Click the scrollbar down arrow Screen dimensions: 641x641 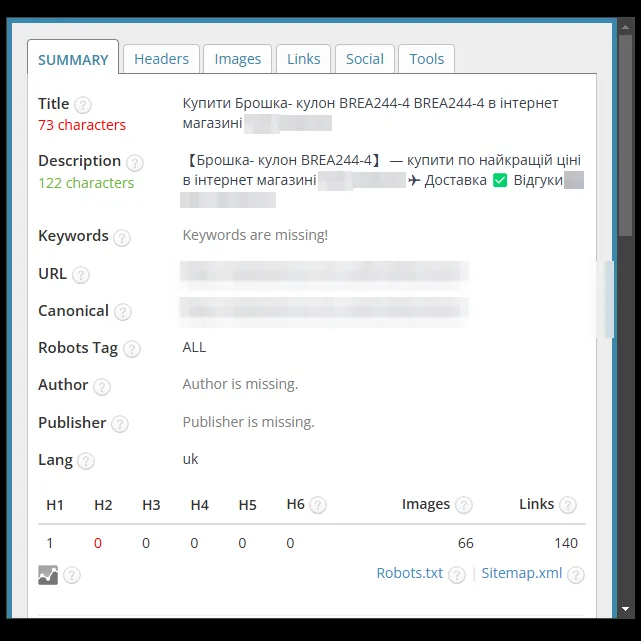(x=625, y=609)
